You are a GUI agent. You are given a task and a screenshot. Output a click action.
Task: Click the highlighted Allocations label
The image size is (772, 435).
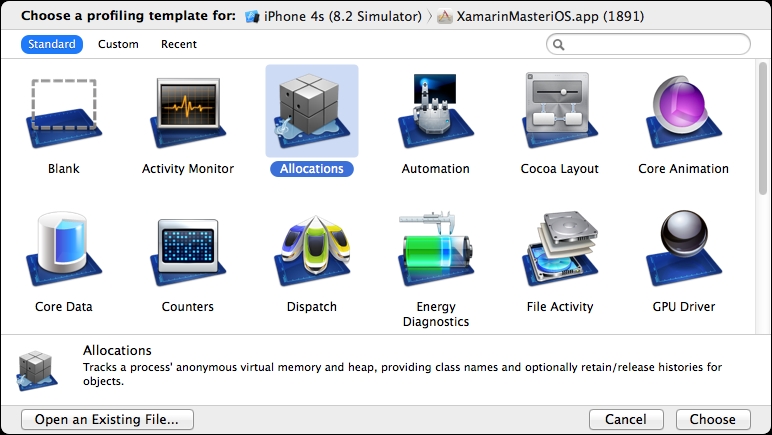click(312, 169)
